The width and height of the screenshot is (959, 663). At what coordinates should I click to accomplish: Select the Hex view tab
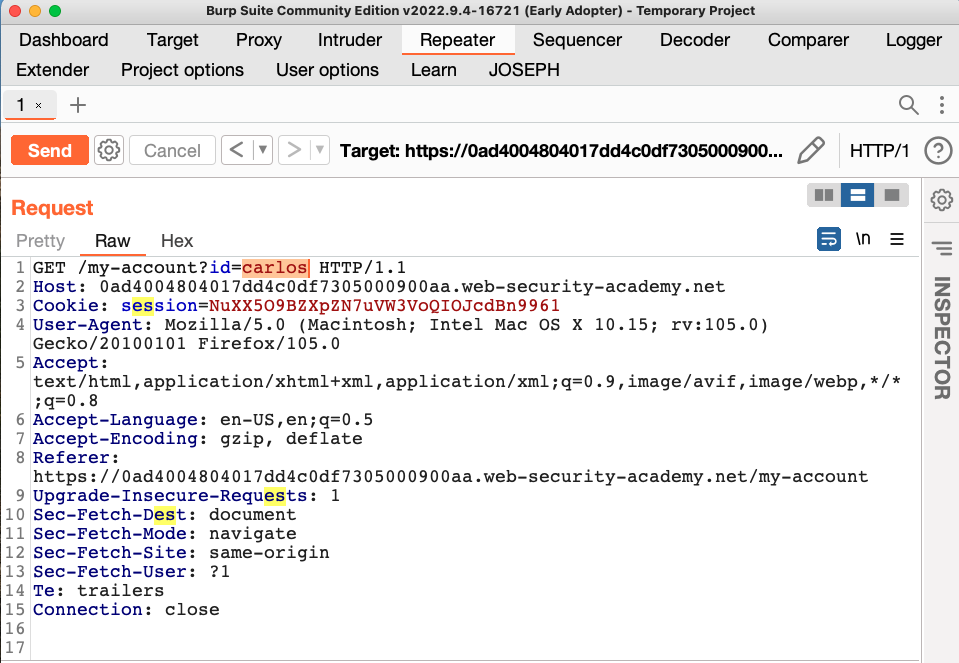point(177,241)
